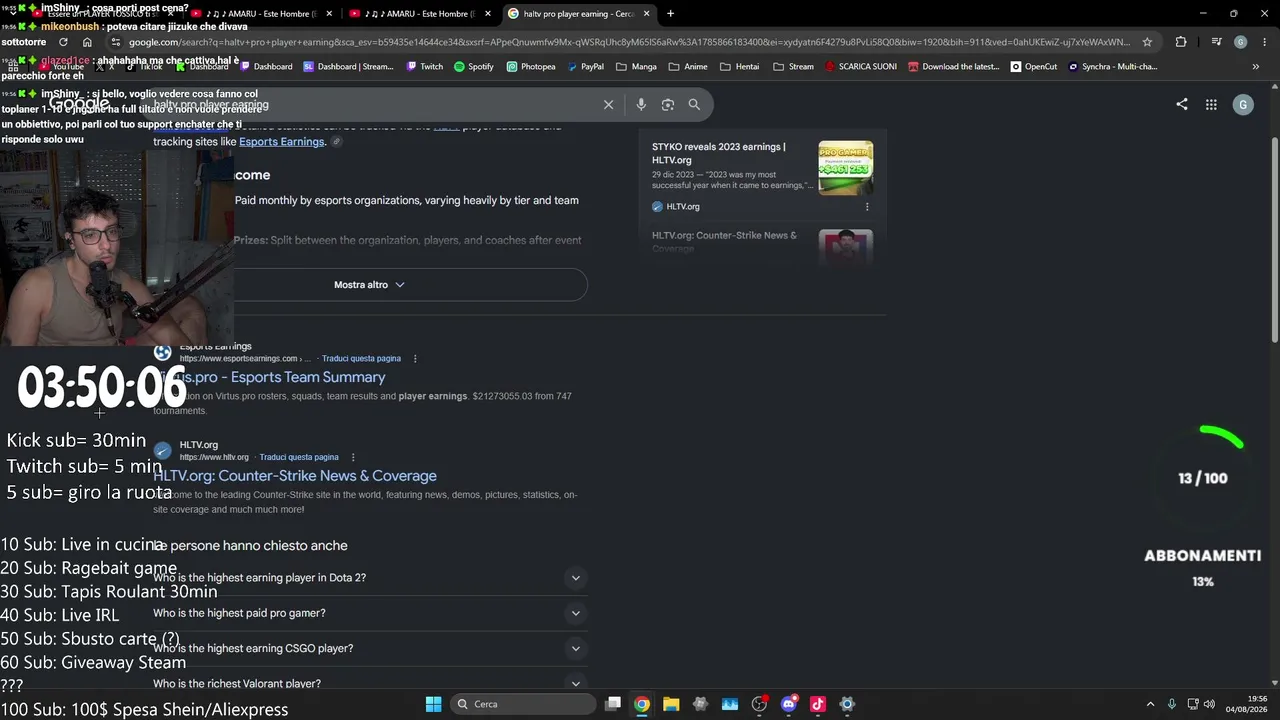Open TikTok from the taskbar

[x=817, y=704]
